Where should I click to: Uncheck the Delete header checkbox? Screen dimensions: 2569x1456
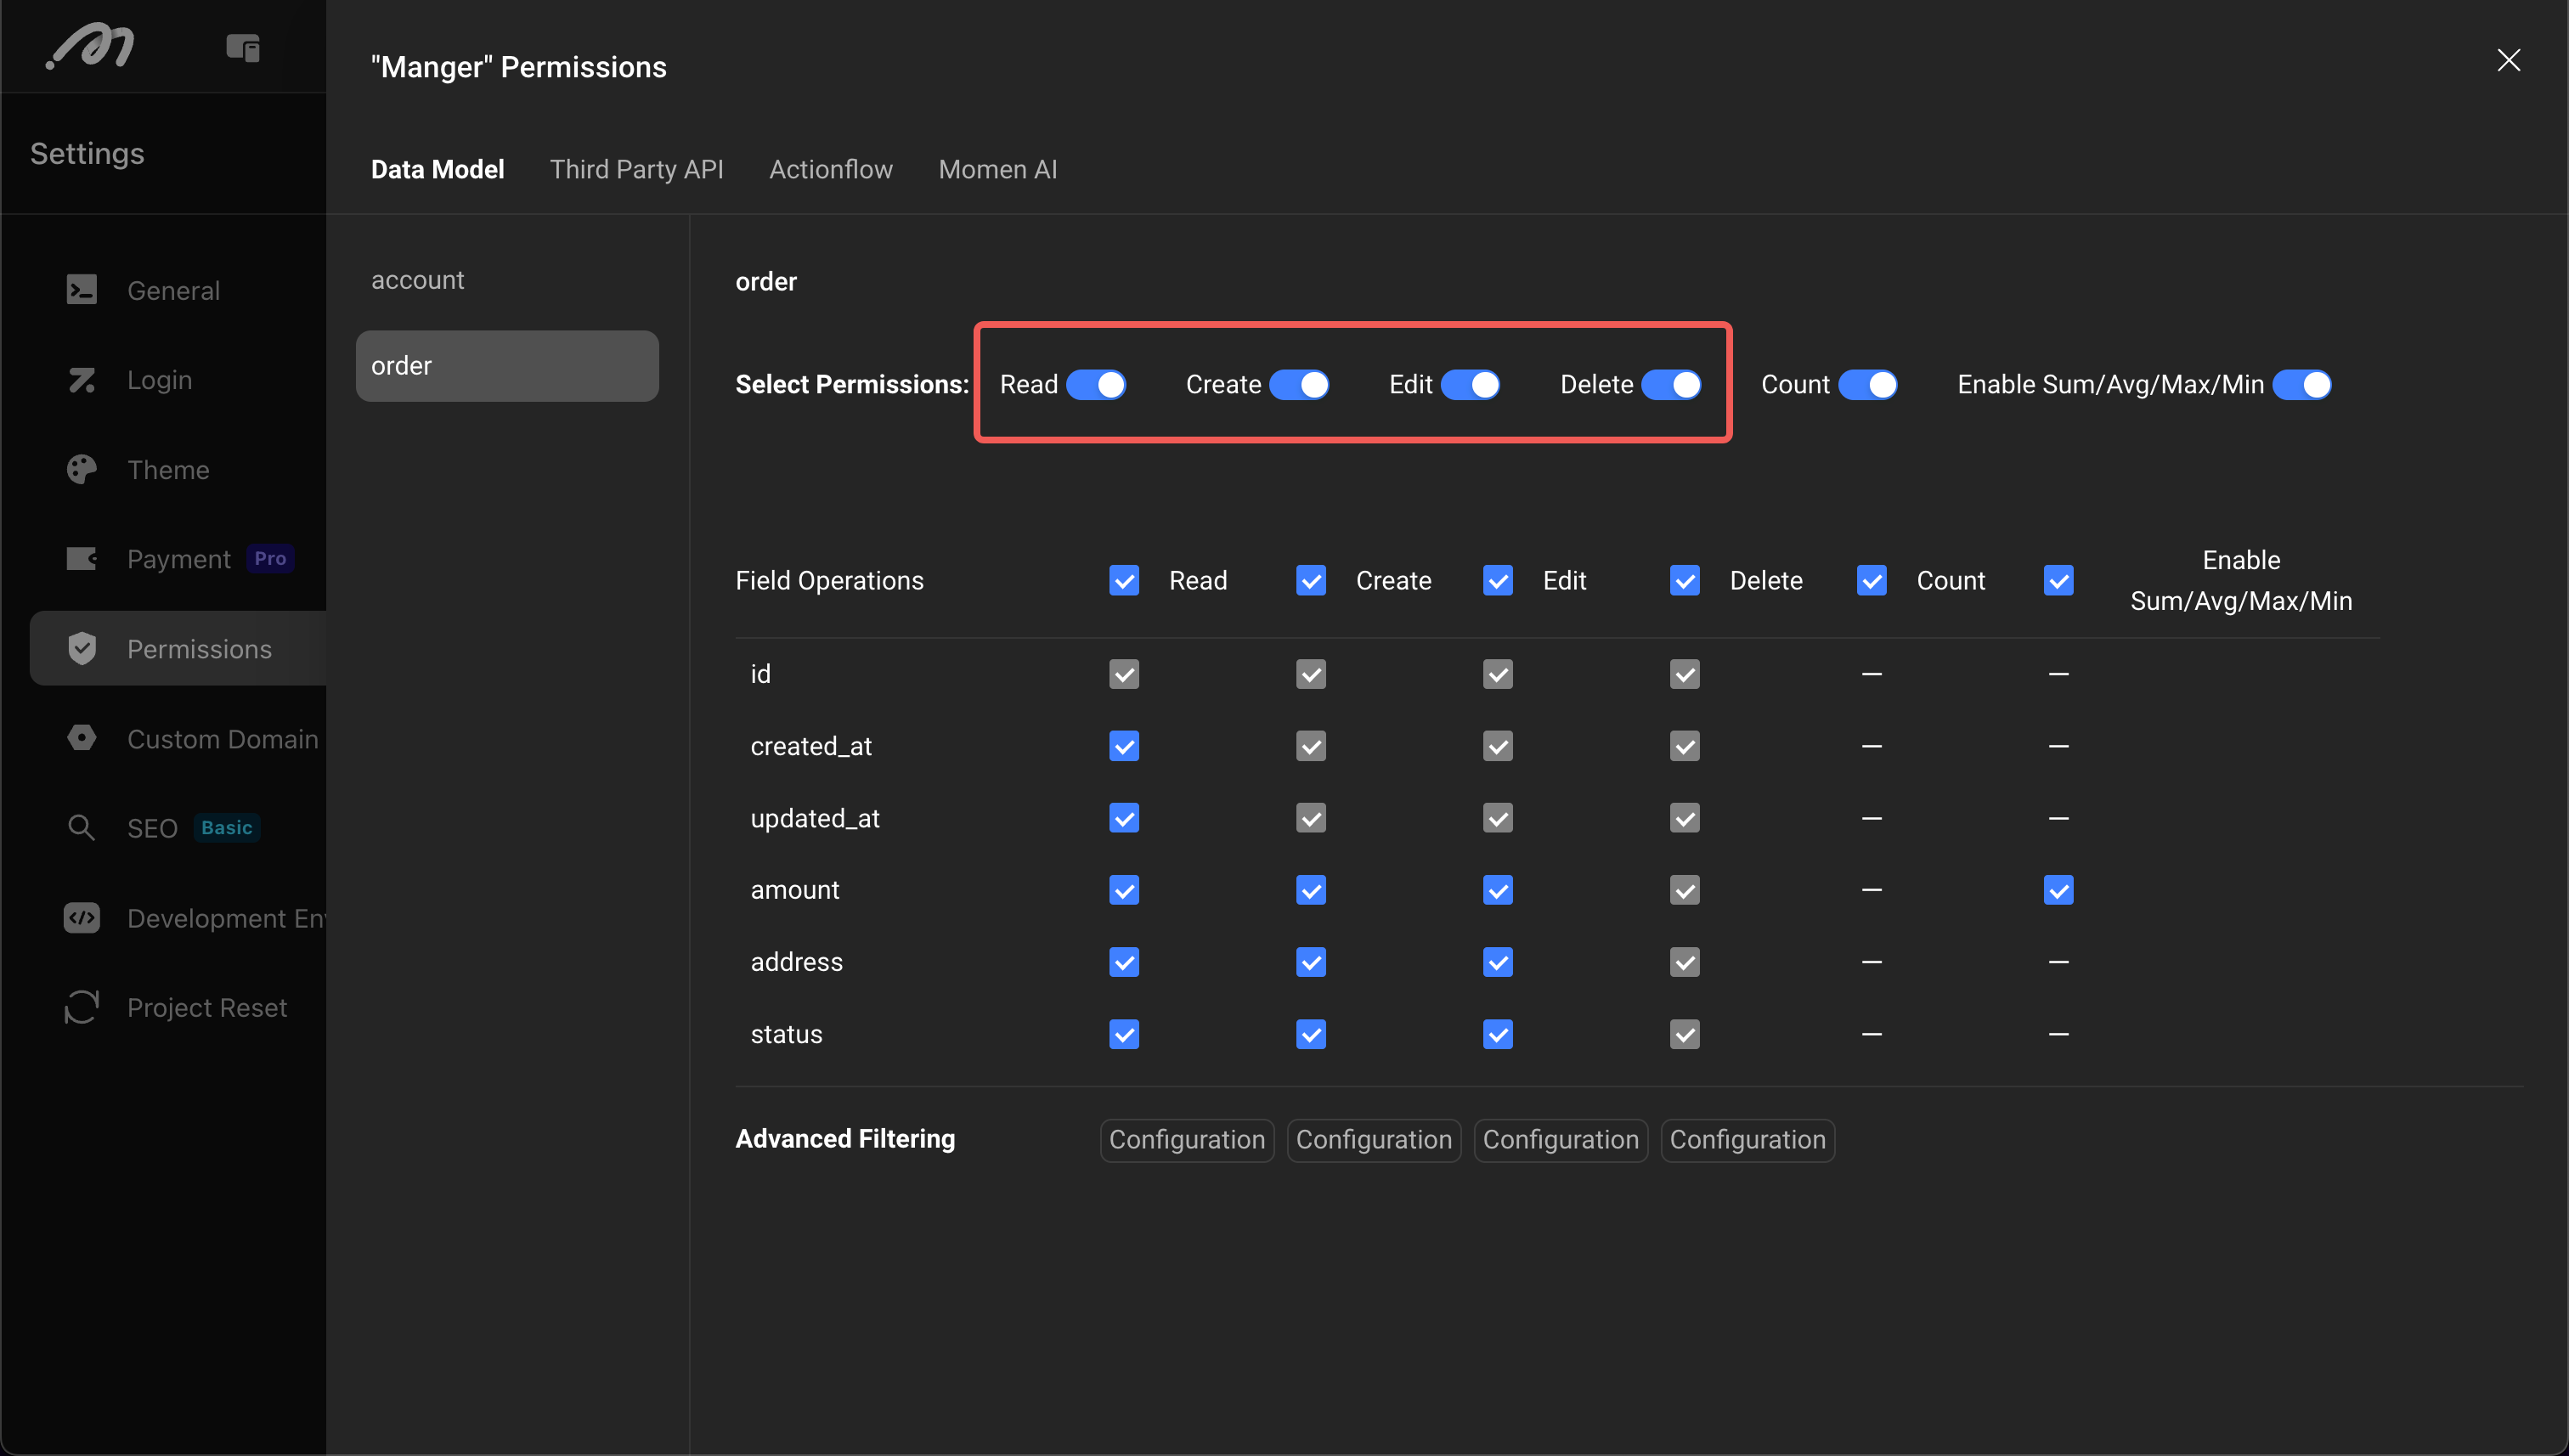1685,580
